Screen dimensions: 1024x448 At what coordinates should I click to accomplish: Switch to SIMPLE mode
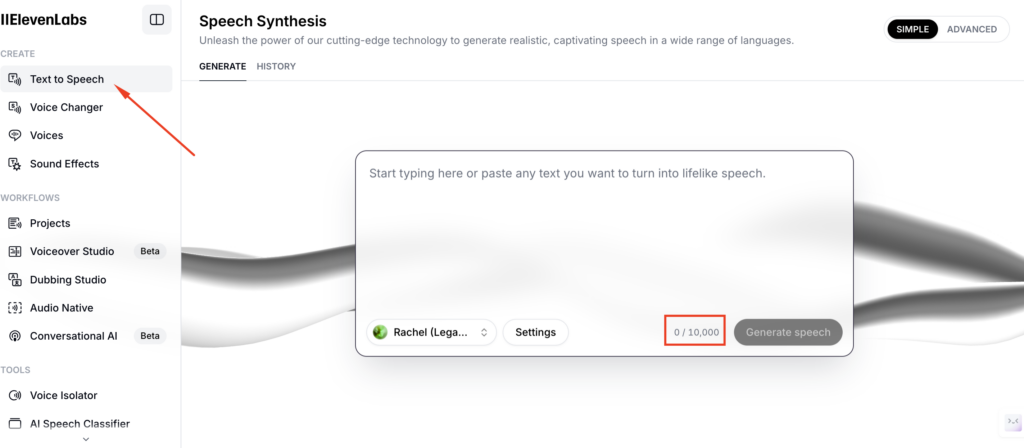[912, 29]
